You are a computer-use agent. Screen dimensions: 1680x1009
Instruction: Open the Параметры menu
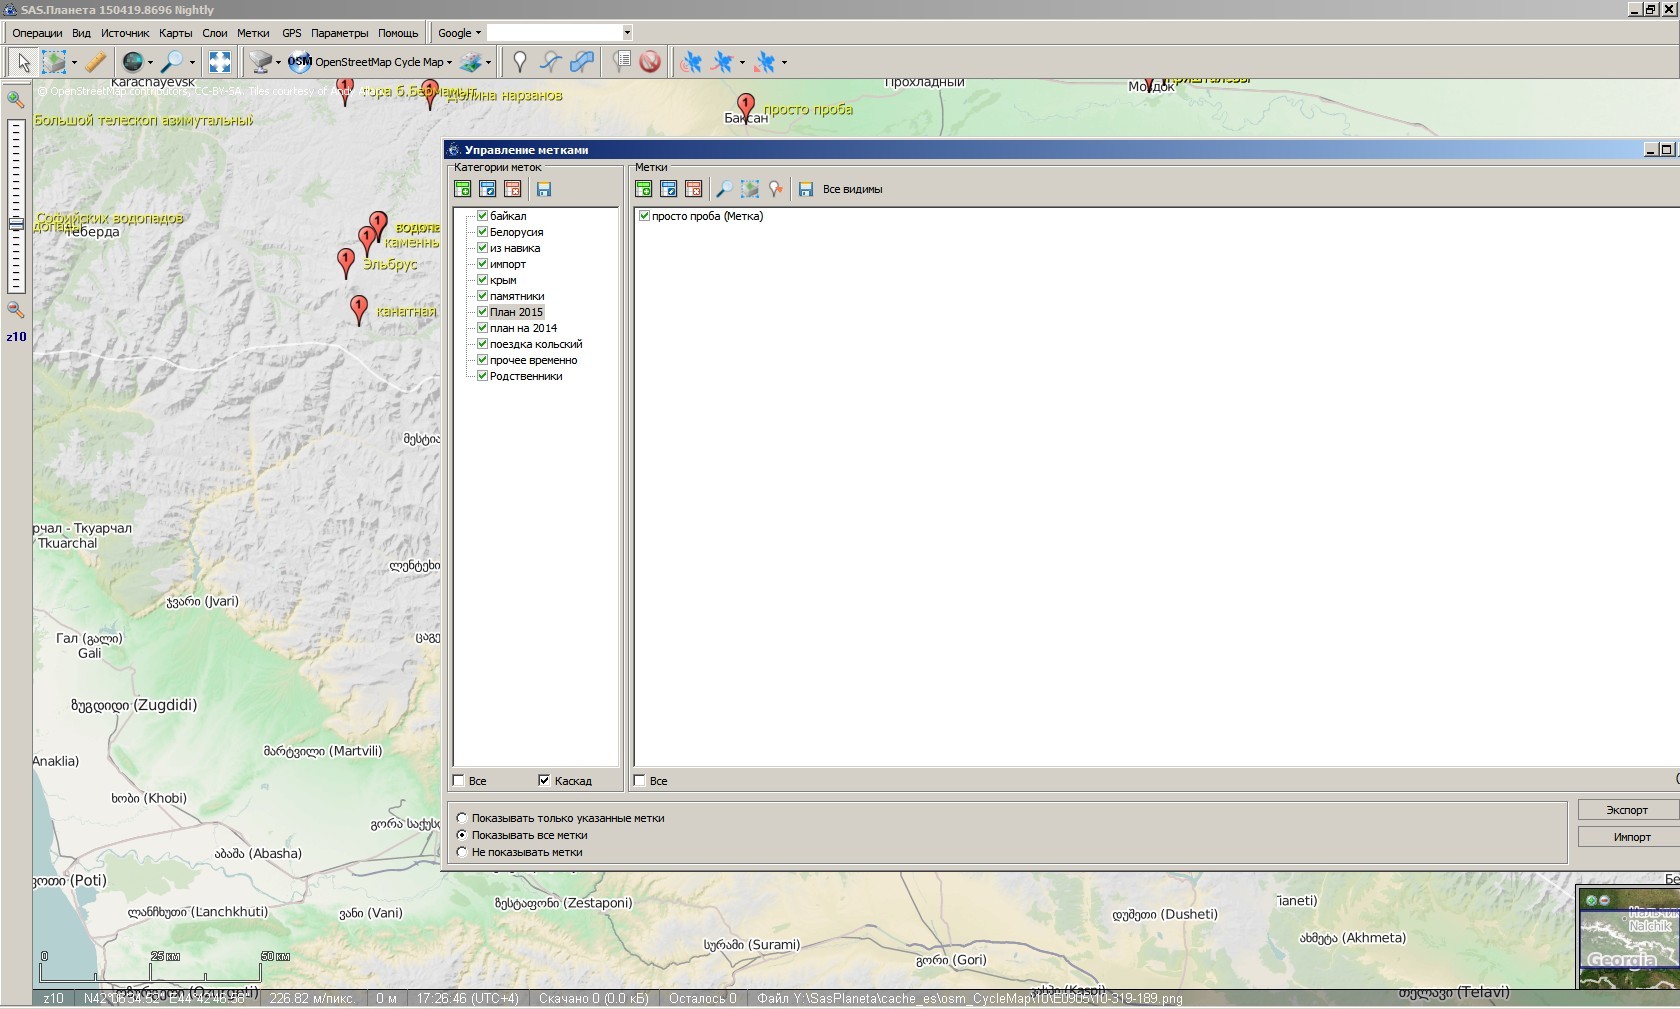click(339, 33)
